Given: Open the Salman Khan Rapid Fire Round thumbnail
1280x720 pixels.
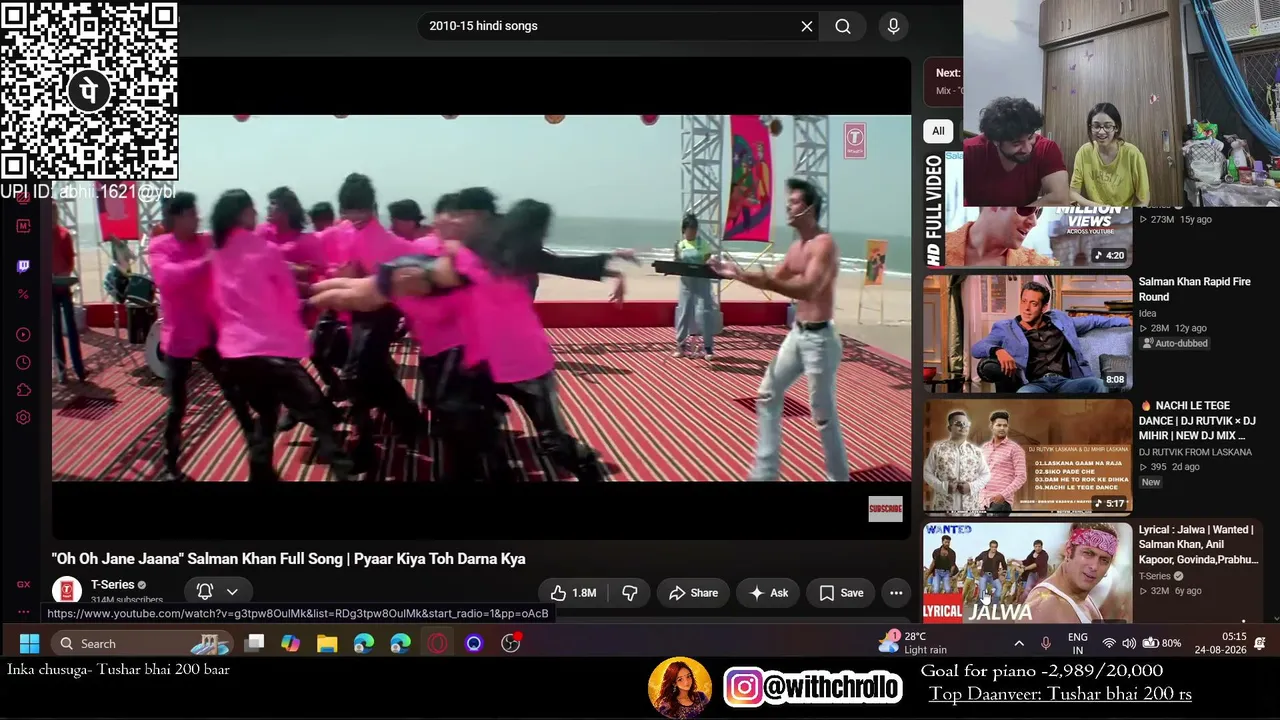Looking at the screenshot, I should [1028, 333].
